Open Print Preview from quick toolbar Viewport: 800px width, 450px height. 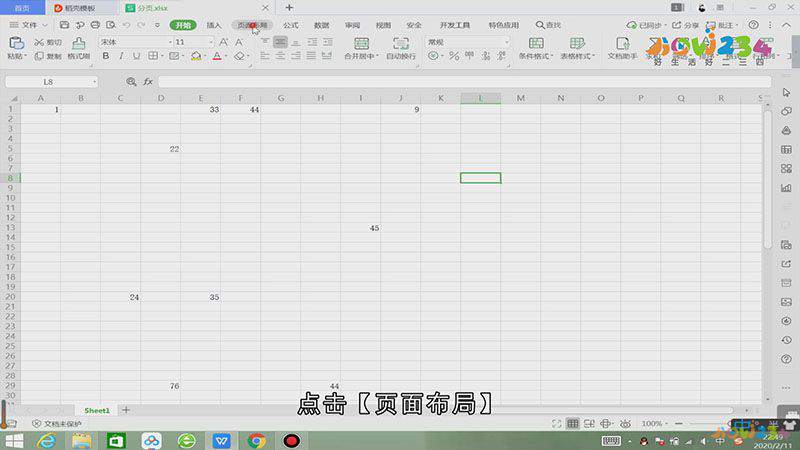click(x=111, y=24)
